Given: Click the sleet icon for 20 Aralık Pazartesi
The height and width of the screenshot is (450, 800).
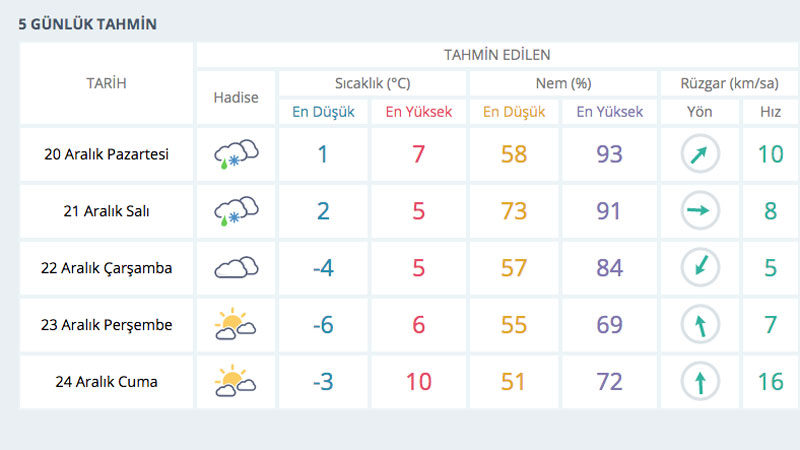Looking at the screenshot, I should tap(236, 155).
